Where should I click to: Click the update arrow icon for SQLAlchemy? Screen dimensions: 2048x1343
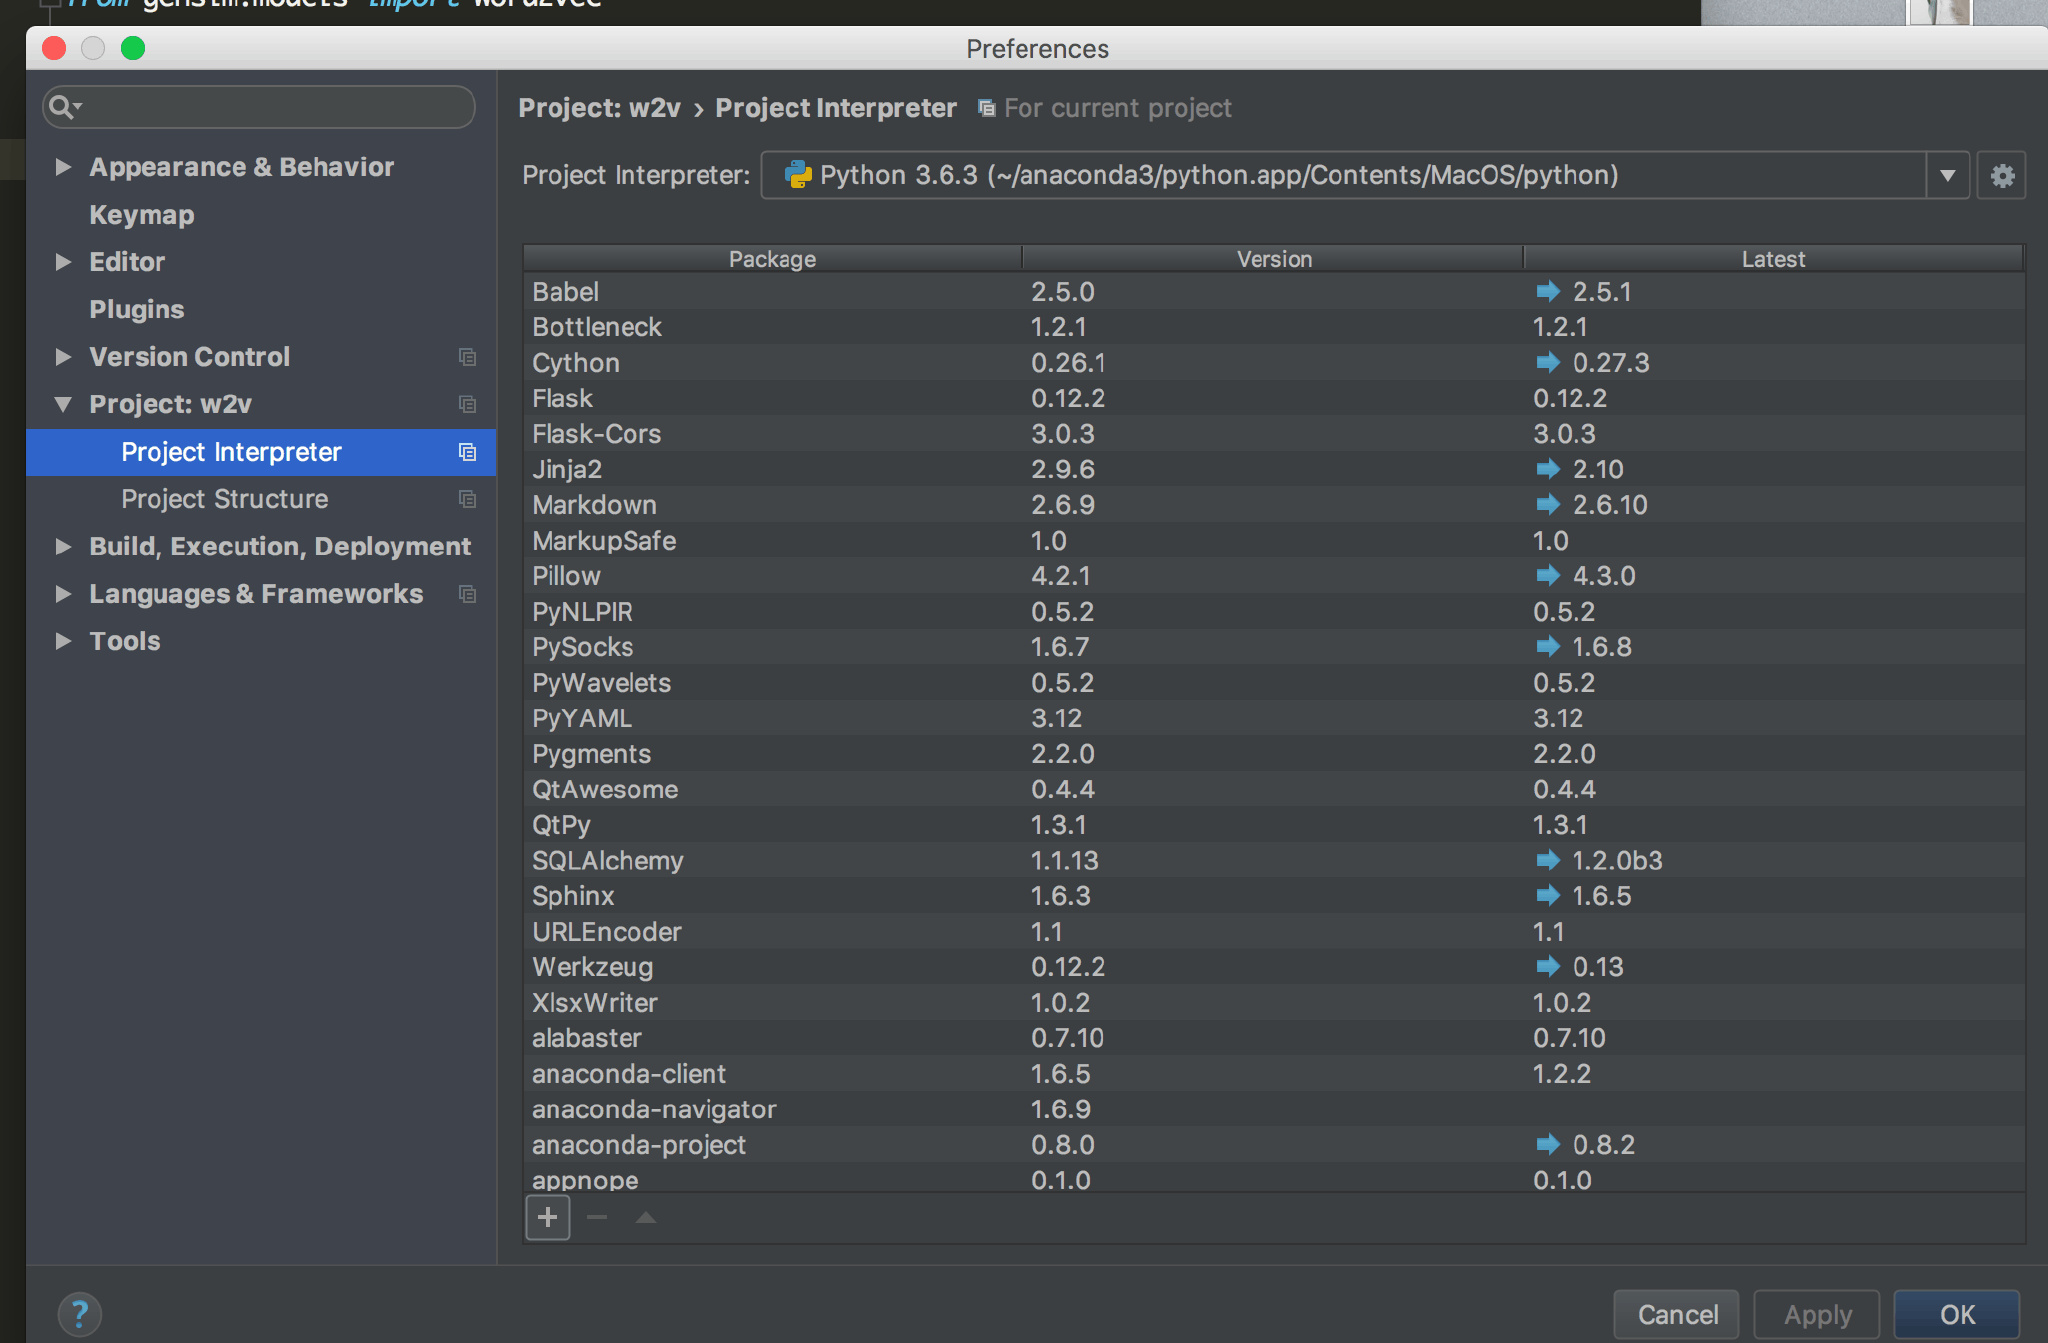1548,860
